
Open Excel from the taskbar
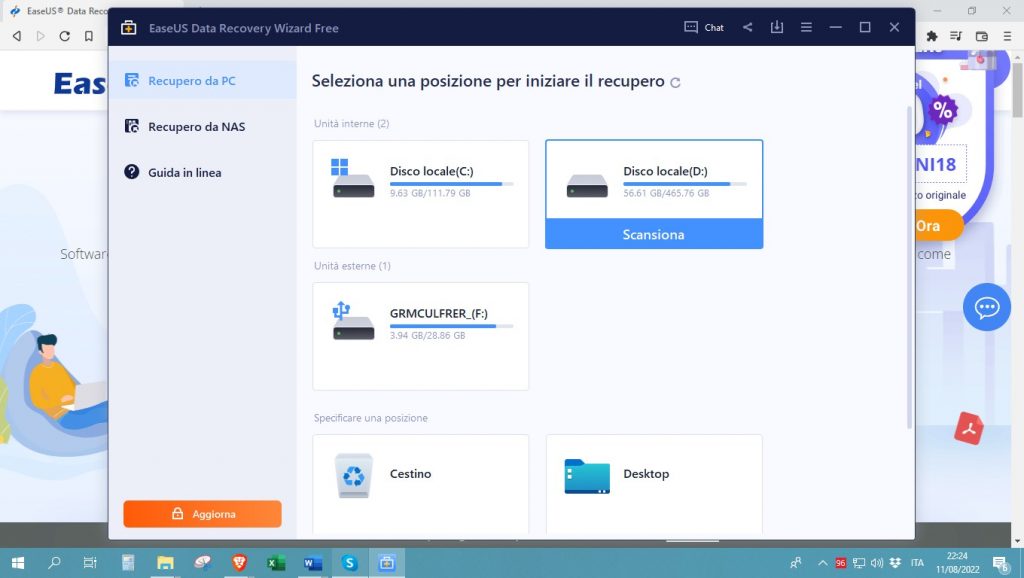pos(275,563)
